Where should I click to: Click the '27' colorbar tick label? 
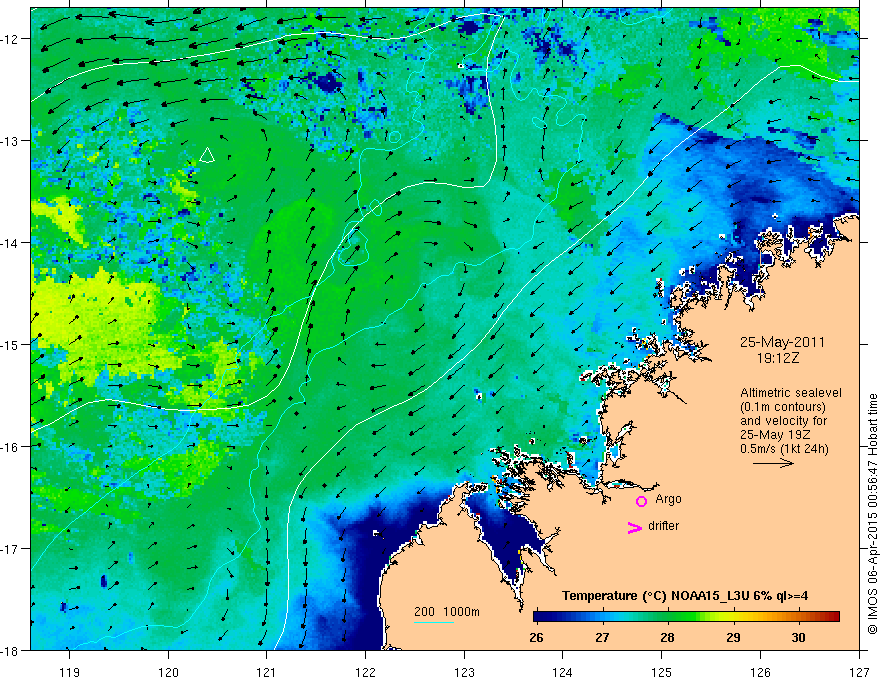[x=602, y=637]
